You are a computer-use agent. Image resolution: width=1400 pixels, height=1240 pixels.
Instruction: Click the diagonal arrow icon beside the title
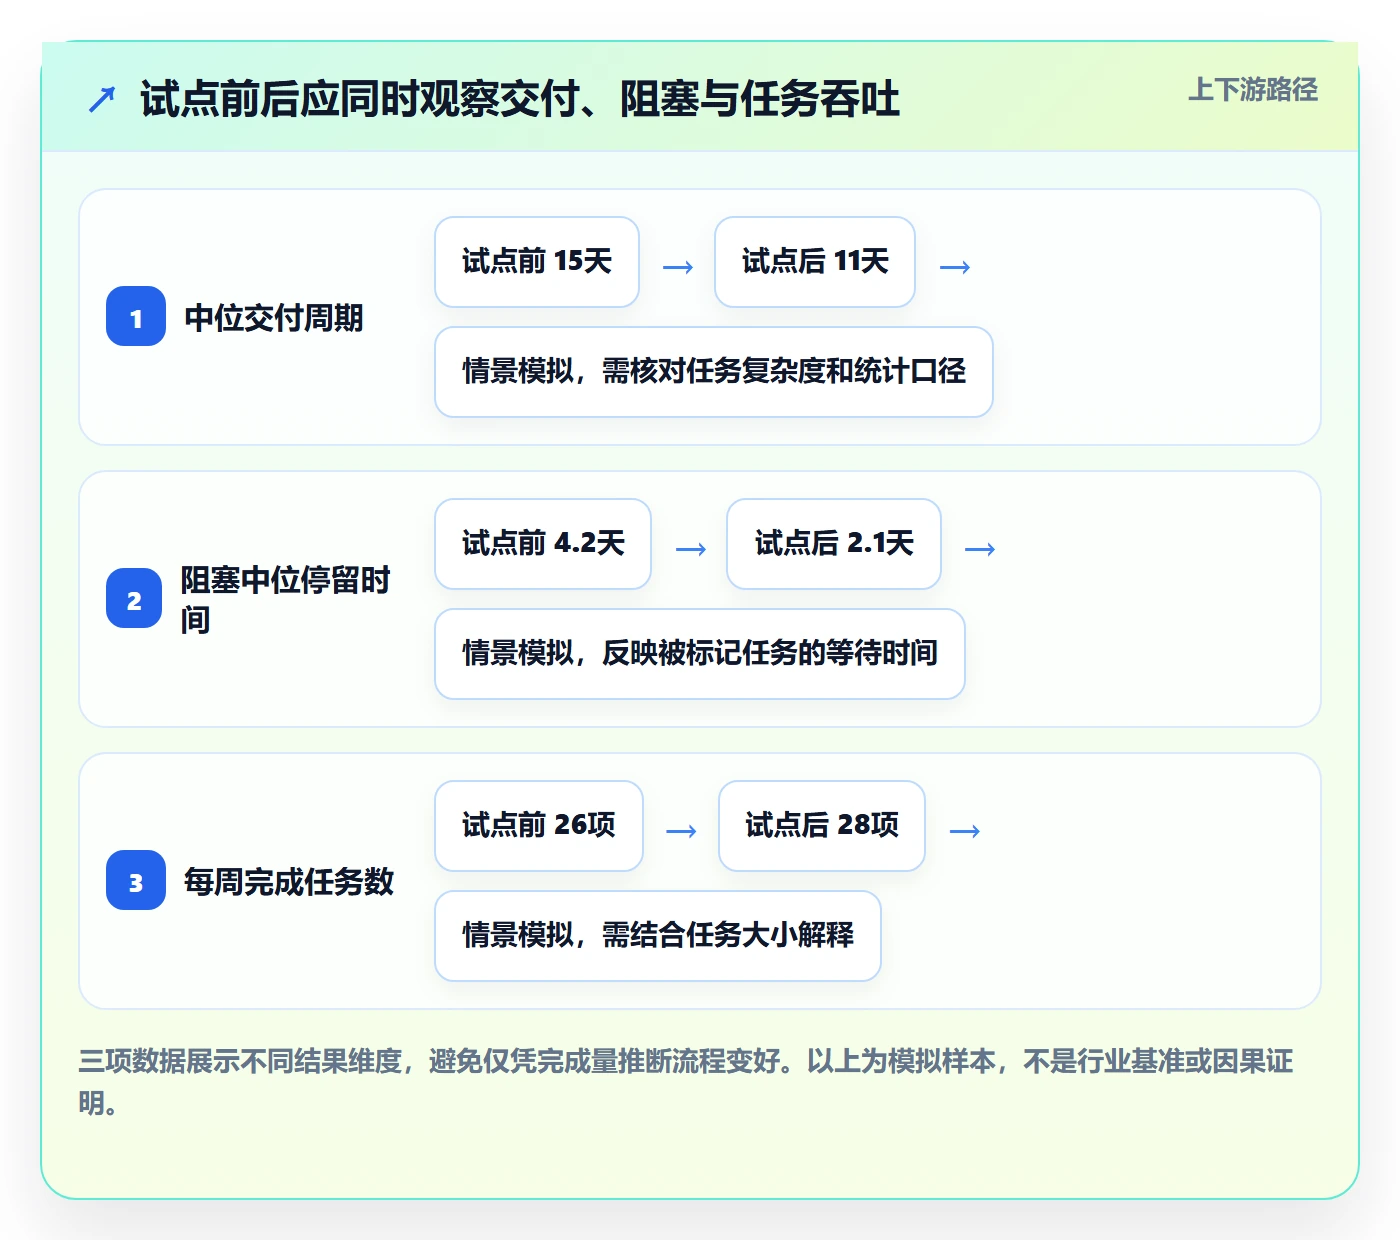click(102, 99)
